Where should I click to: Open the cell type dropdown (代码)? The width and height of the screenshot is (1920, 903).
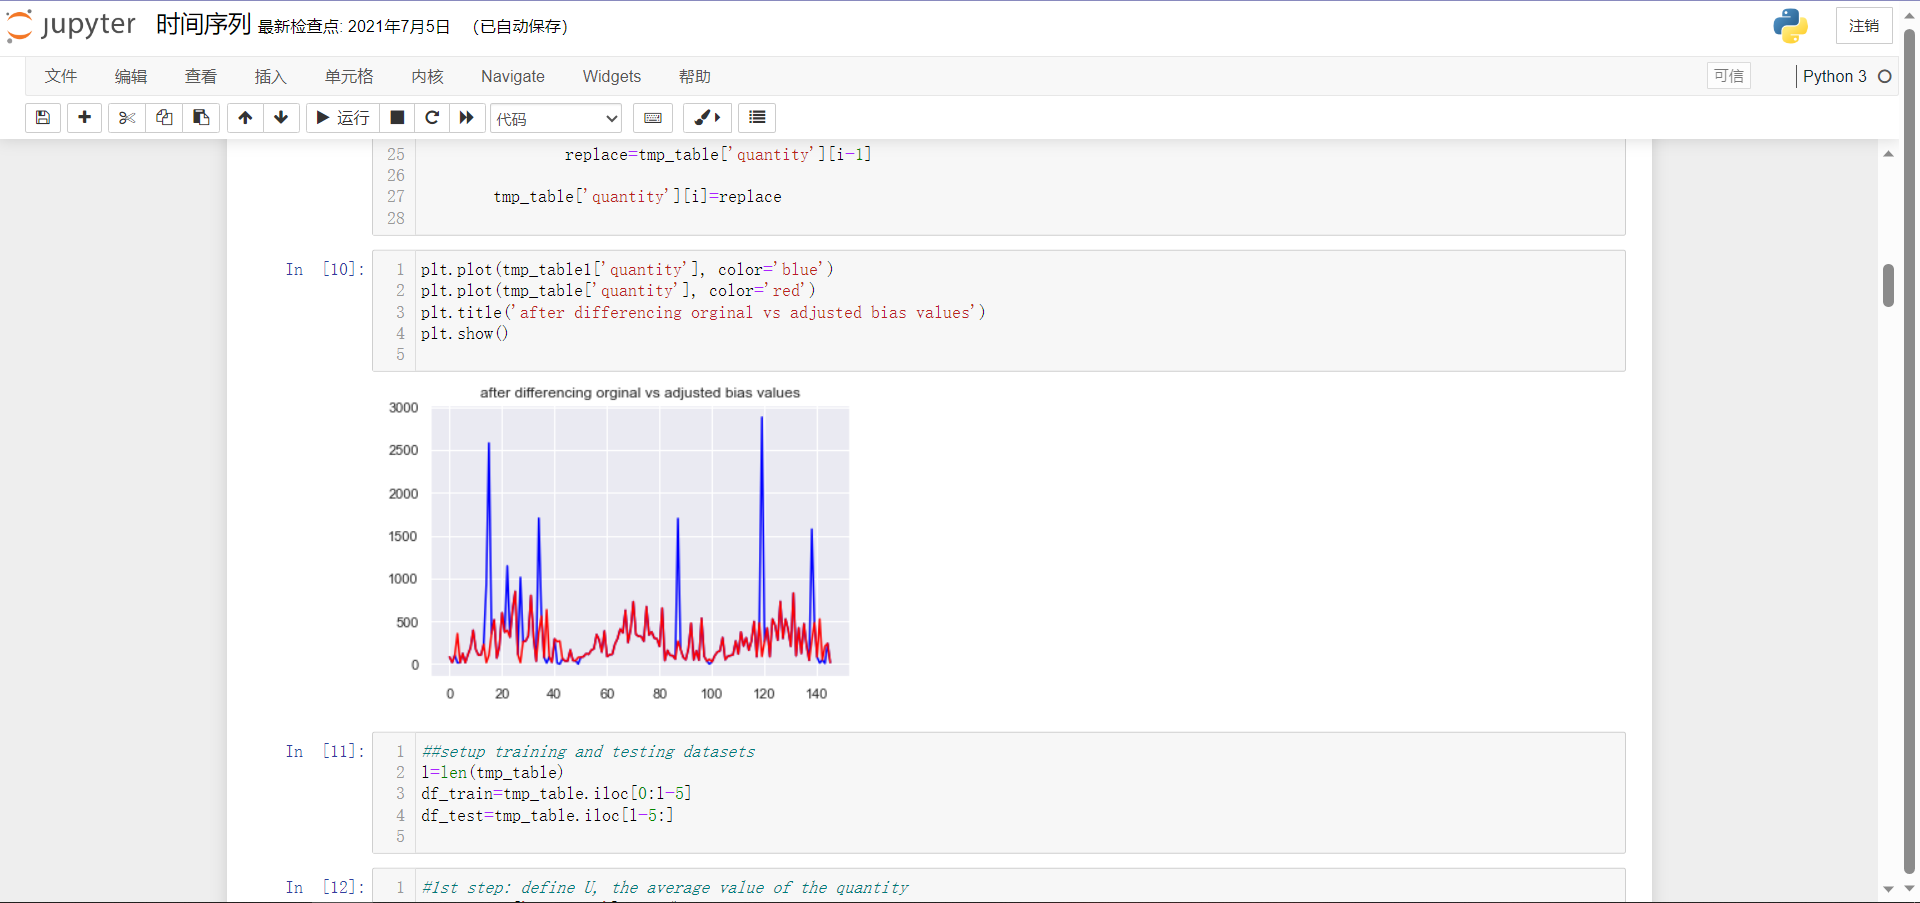pyautogui.click(x=556, y=118)
